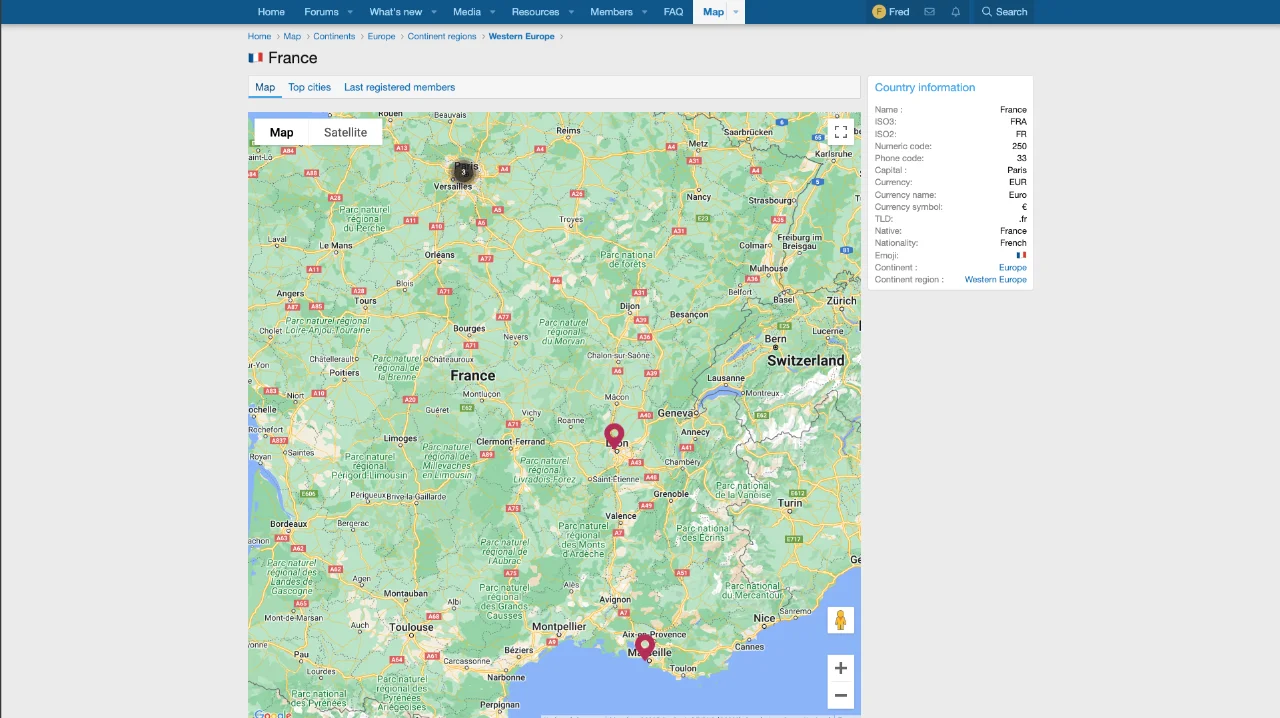Click the Bordeaux city label on the map
Screen dimensions: 1280x718
tap(288, 524)
